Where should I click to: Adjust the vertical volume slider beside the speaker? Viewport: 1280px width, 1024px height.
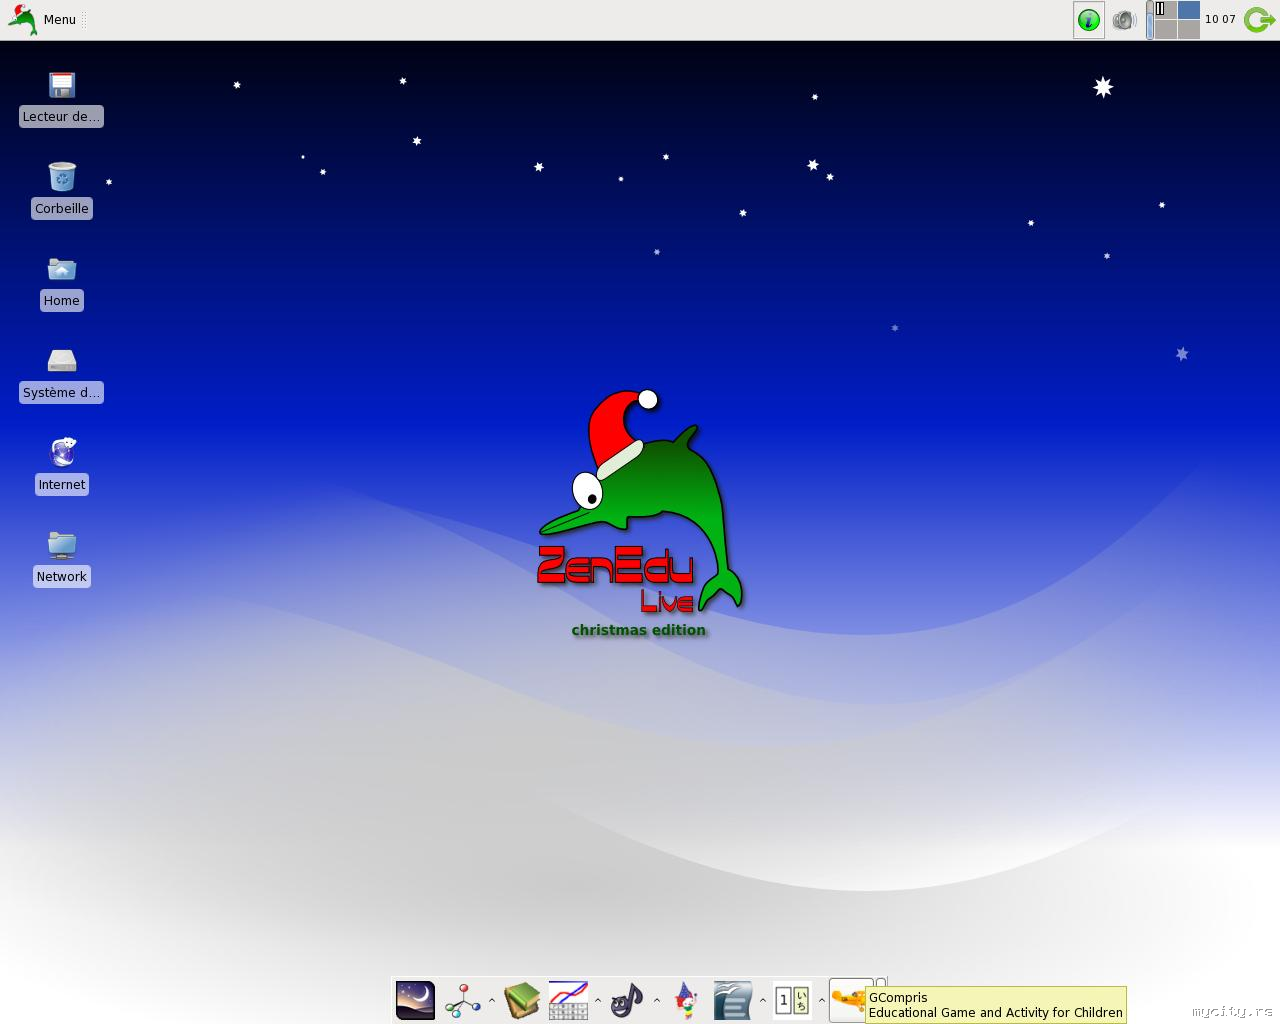1149,20
